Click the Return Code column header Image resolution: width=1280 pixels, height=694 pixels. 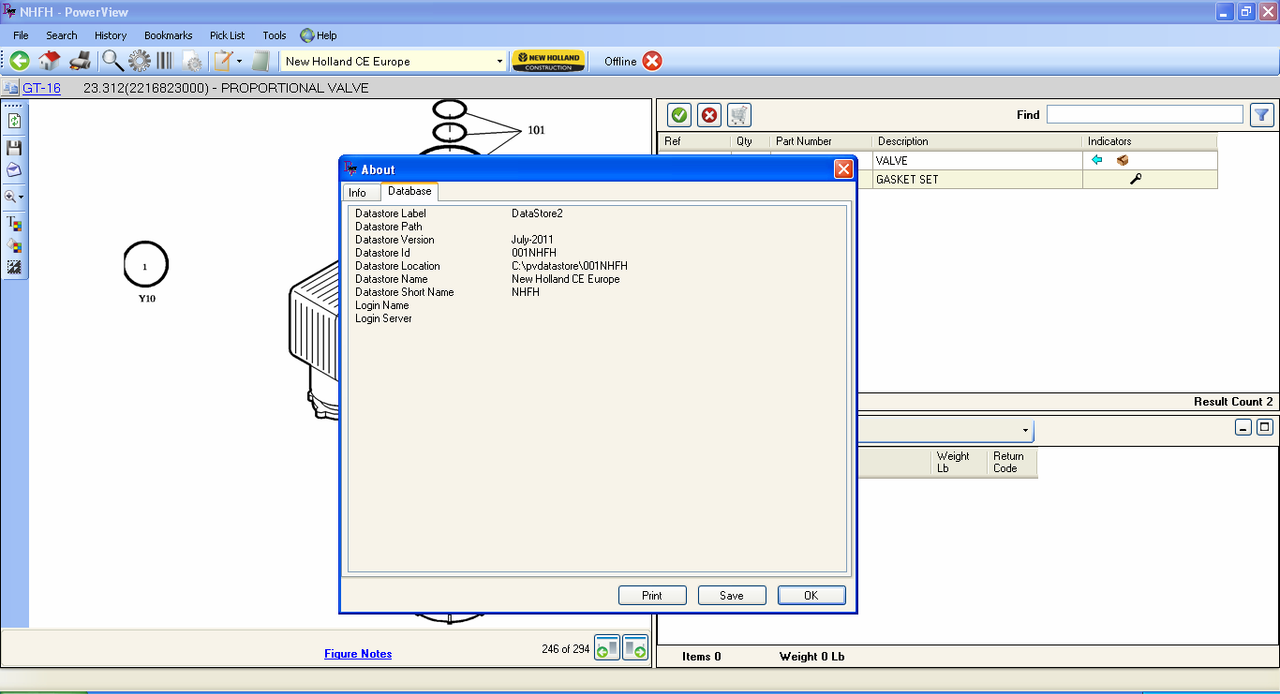pyautogui.click(x=1011, y=462)
